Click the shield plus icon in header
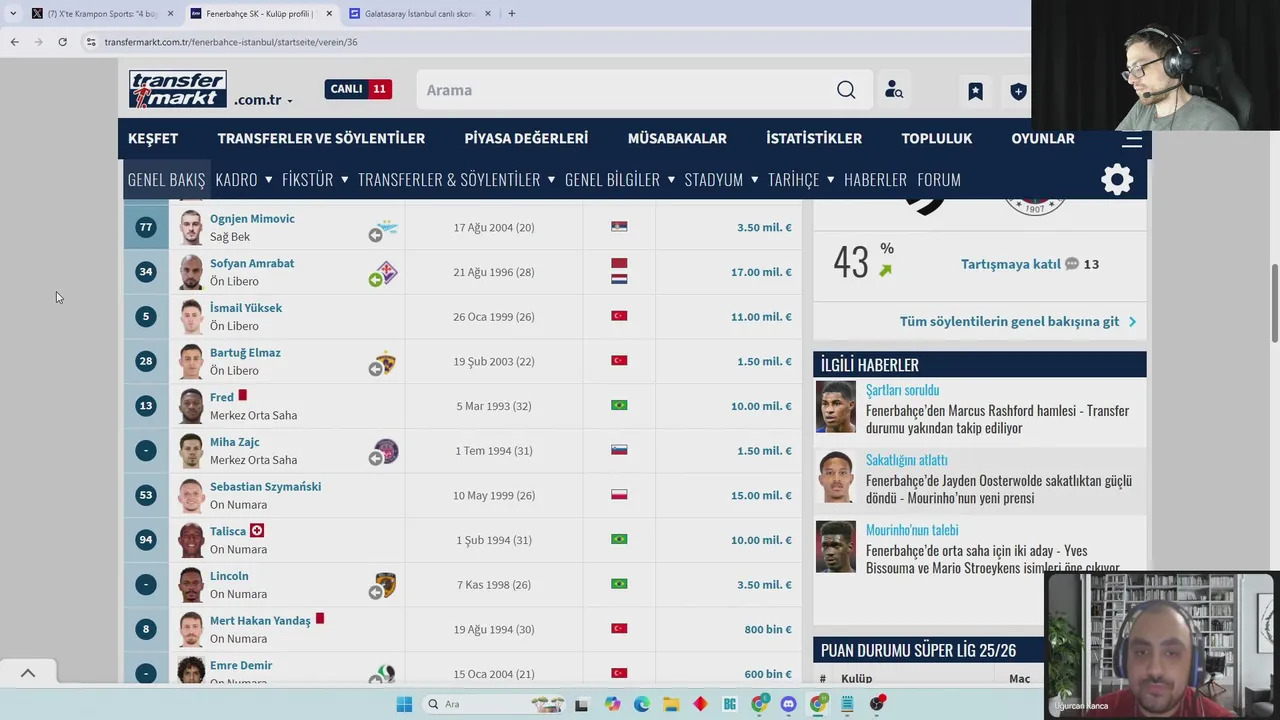Screen dimensions: 1280x720 pos(1018,91)
